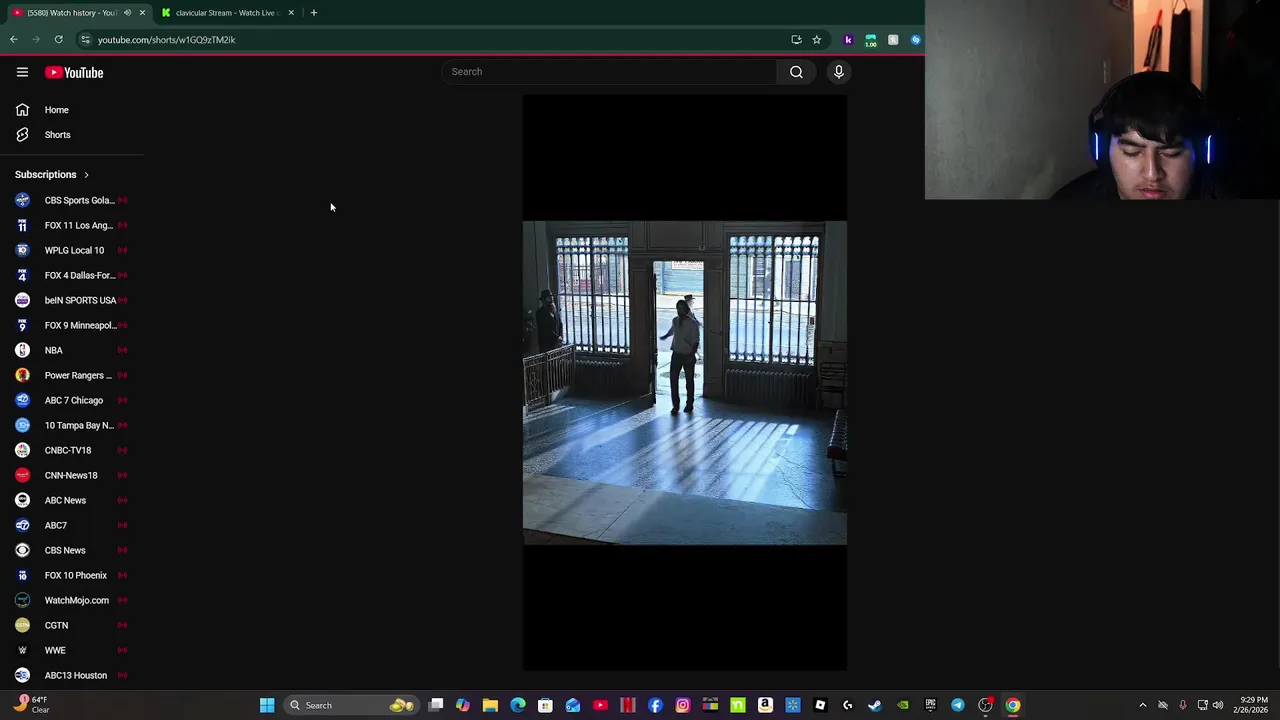This screenshot has height=720, width=1280.
Task: Select CNN-News18 subscription
Action: pyautogui.click(x=72, y=475)
